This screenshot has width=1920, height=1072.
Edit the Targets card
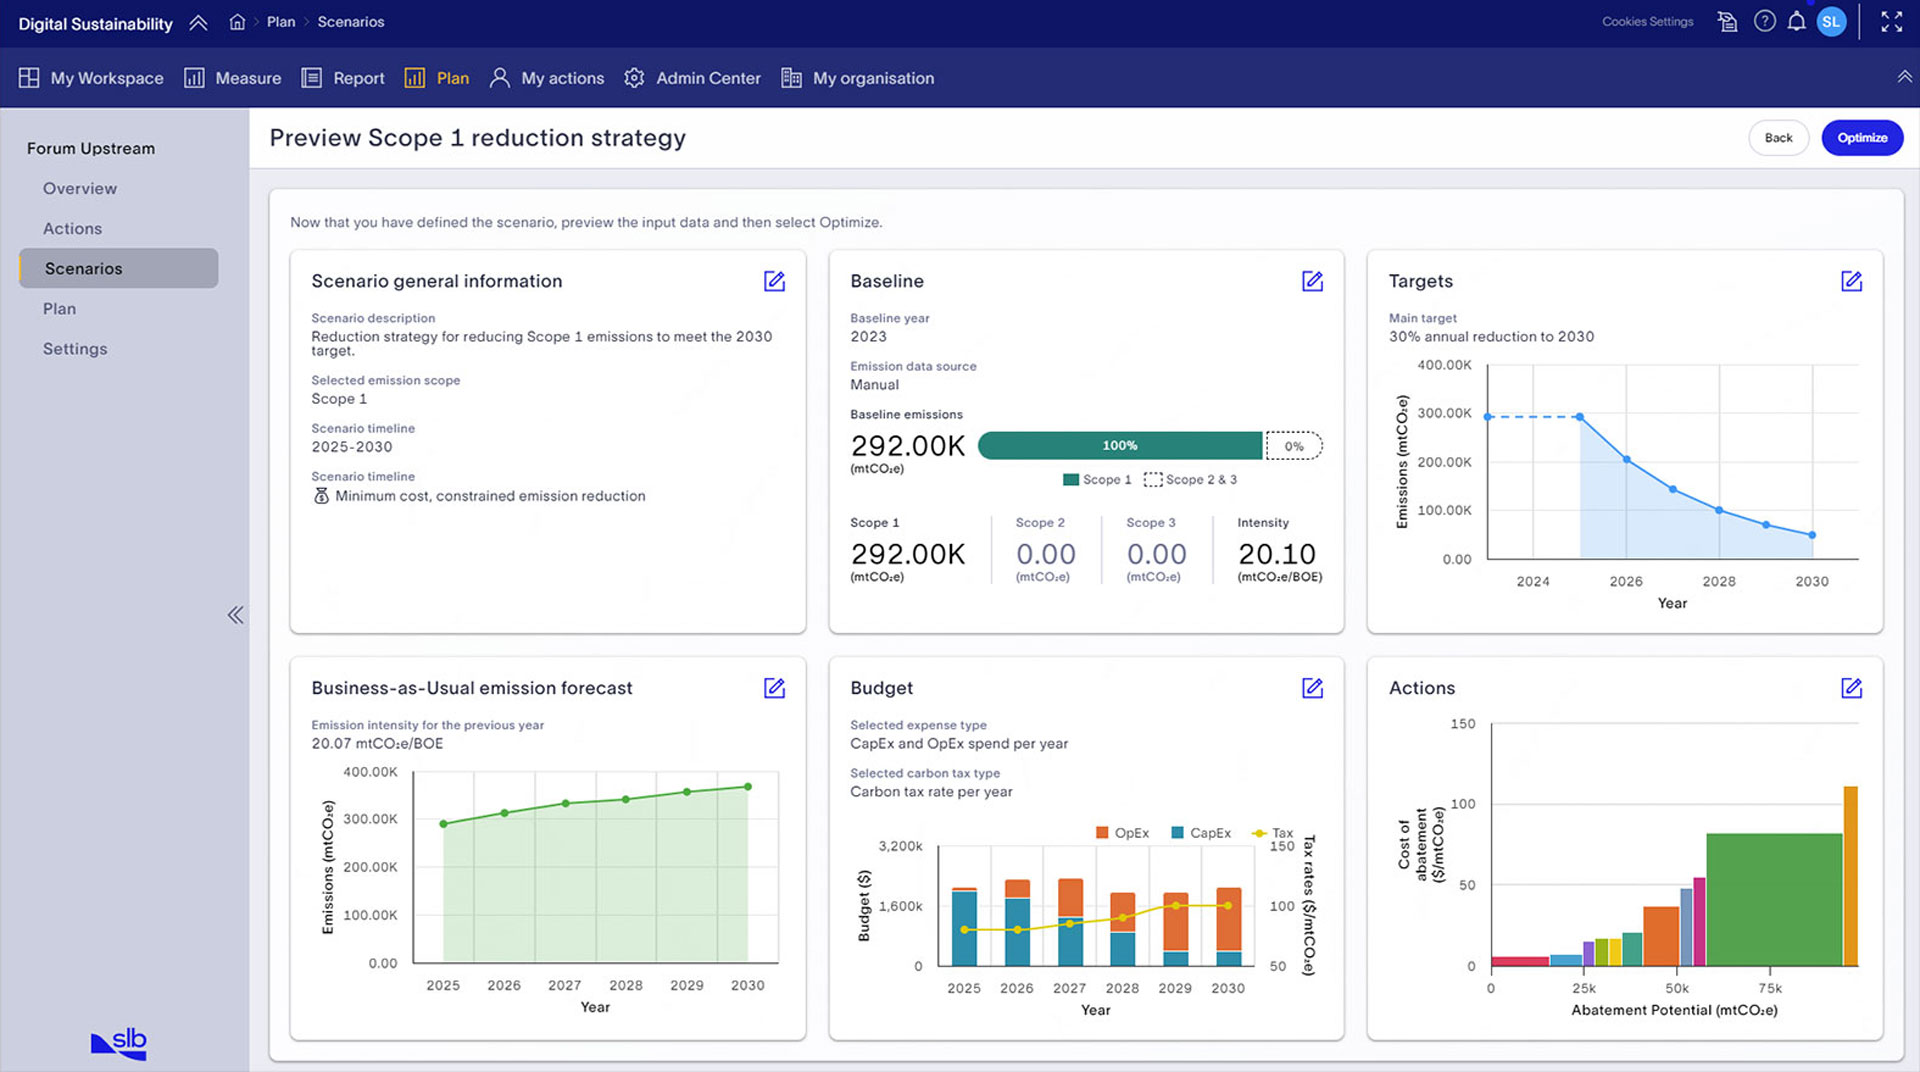point(1851,281)
